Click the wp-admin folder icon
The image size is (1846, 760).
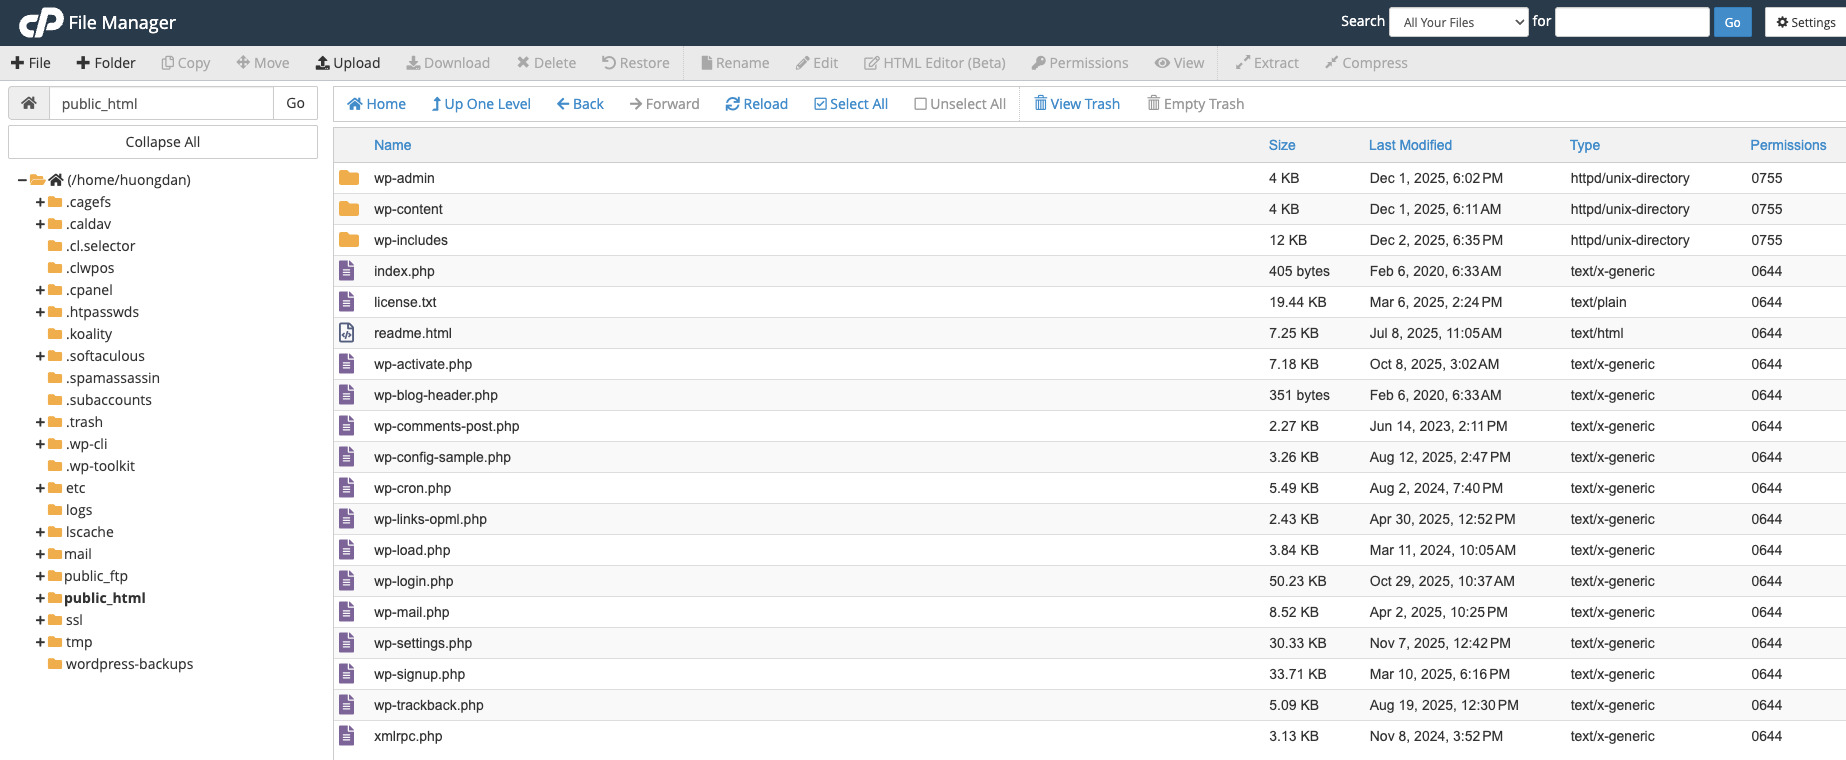348,178
